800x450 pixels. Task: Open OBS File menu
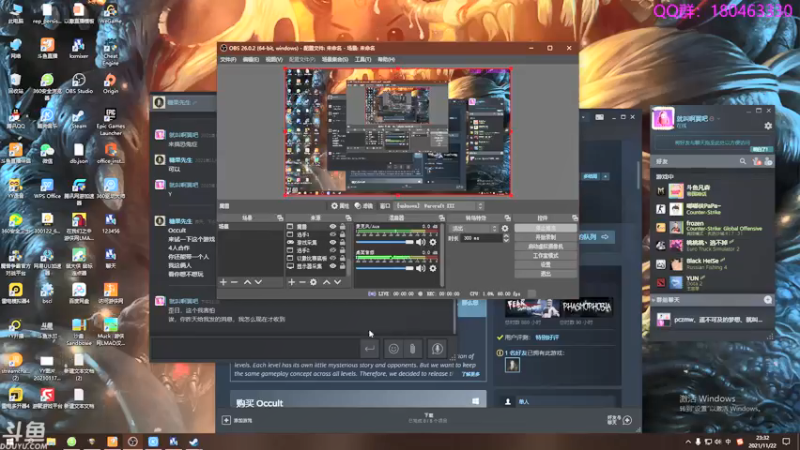[228, 60]
